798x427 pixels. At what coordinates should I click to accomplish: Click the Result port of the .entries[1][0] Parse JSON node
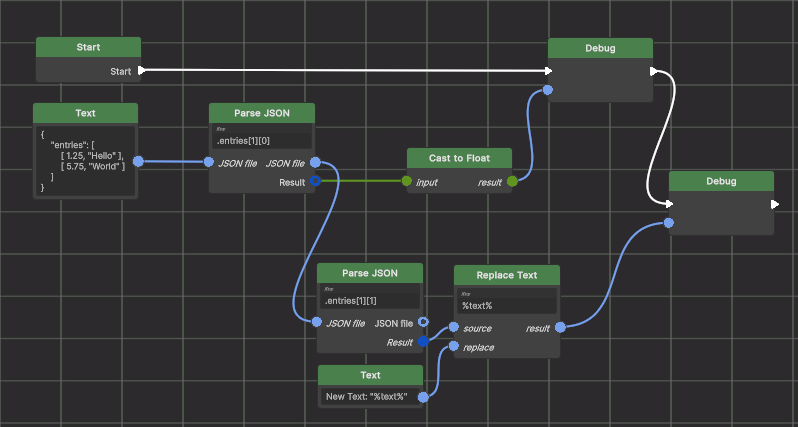pyautogui.click(x=315, y=181)
